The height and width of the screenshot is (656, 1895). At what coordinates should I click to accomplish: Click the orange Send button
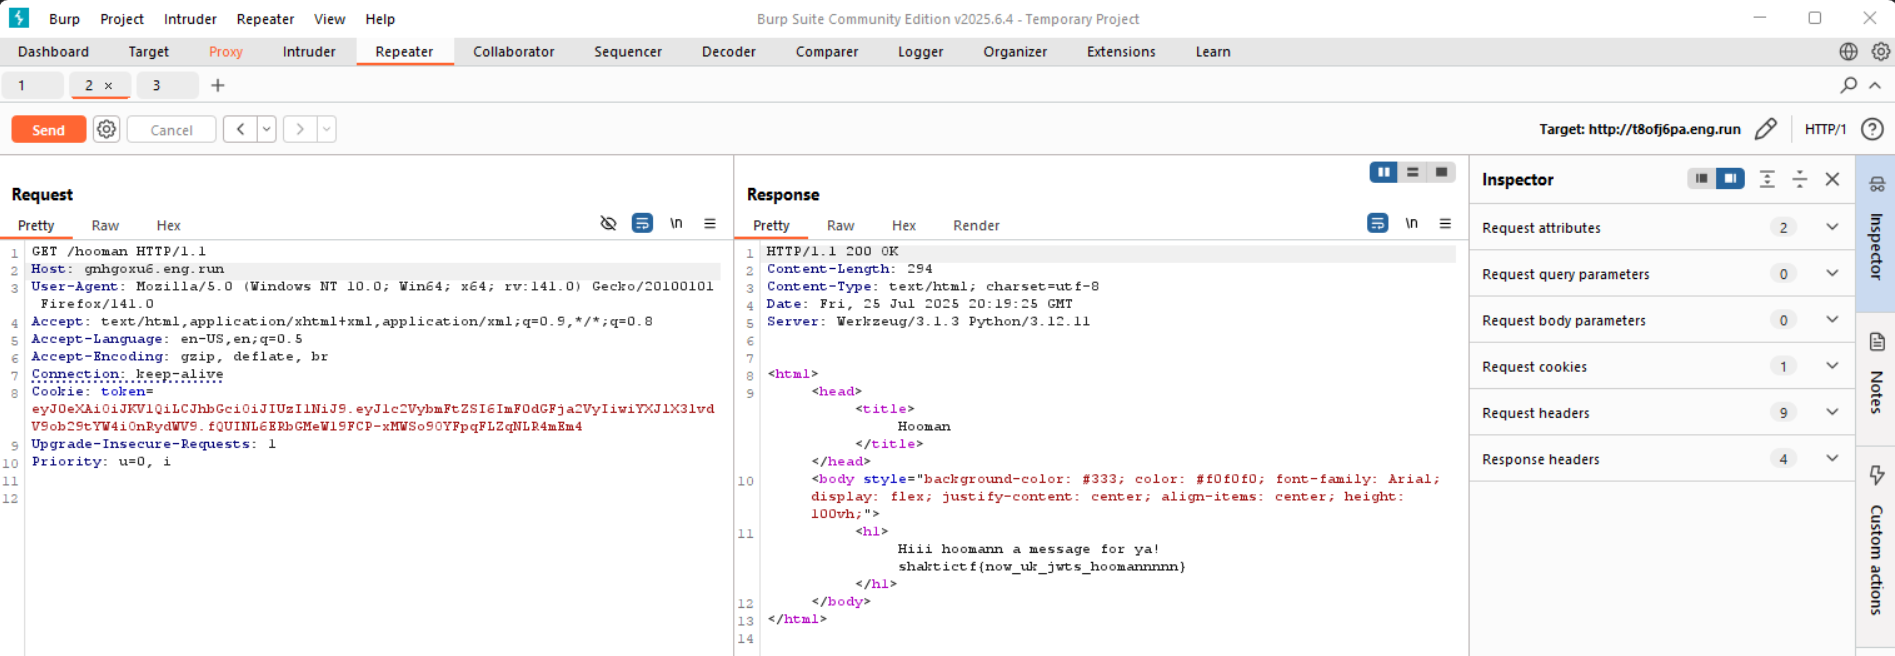tap(48, 130)
